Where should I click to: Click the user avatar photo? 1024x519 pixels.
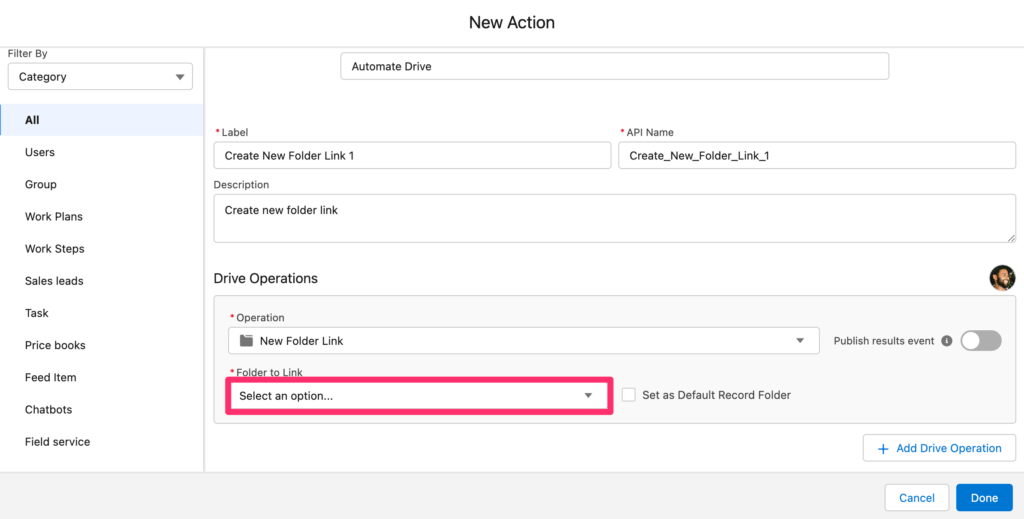(x=1002, y=277)
